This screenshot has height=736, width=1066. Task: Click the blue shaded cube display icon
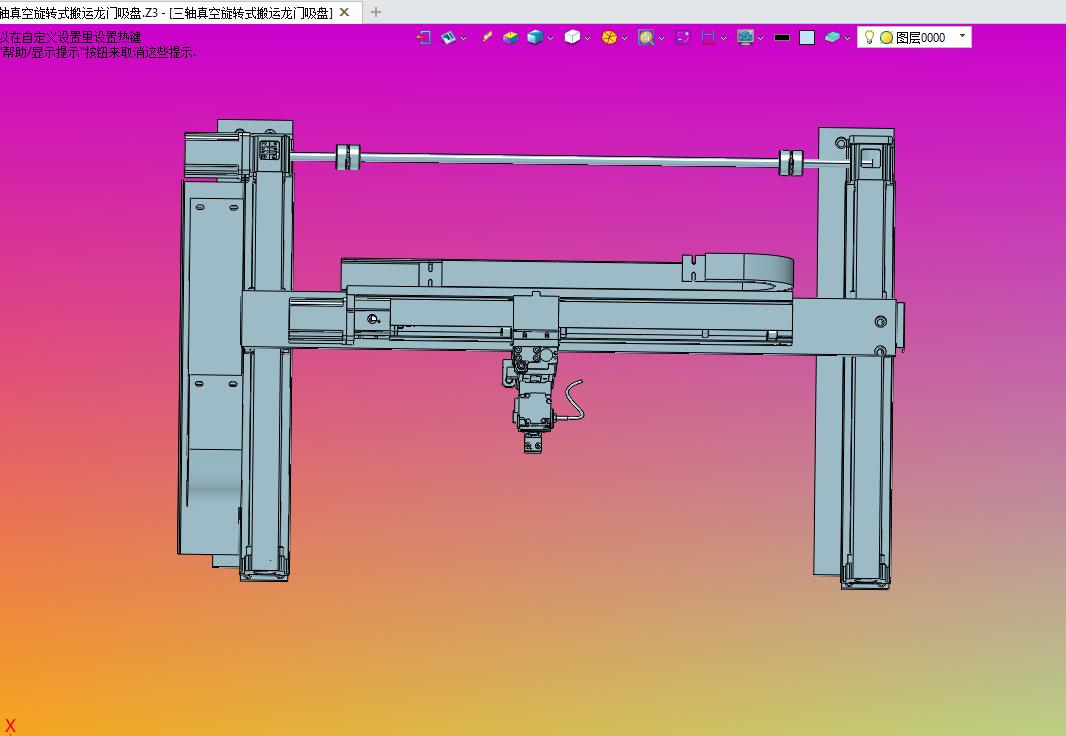tap(535, 37)
